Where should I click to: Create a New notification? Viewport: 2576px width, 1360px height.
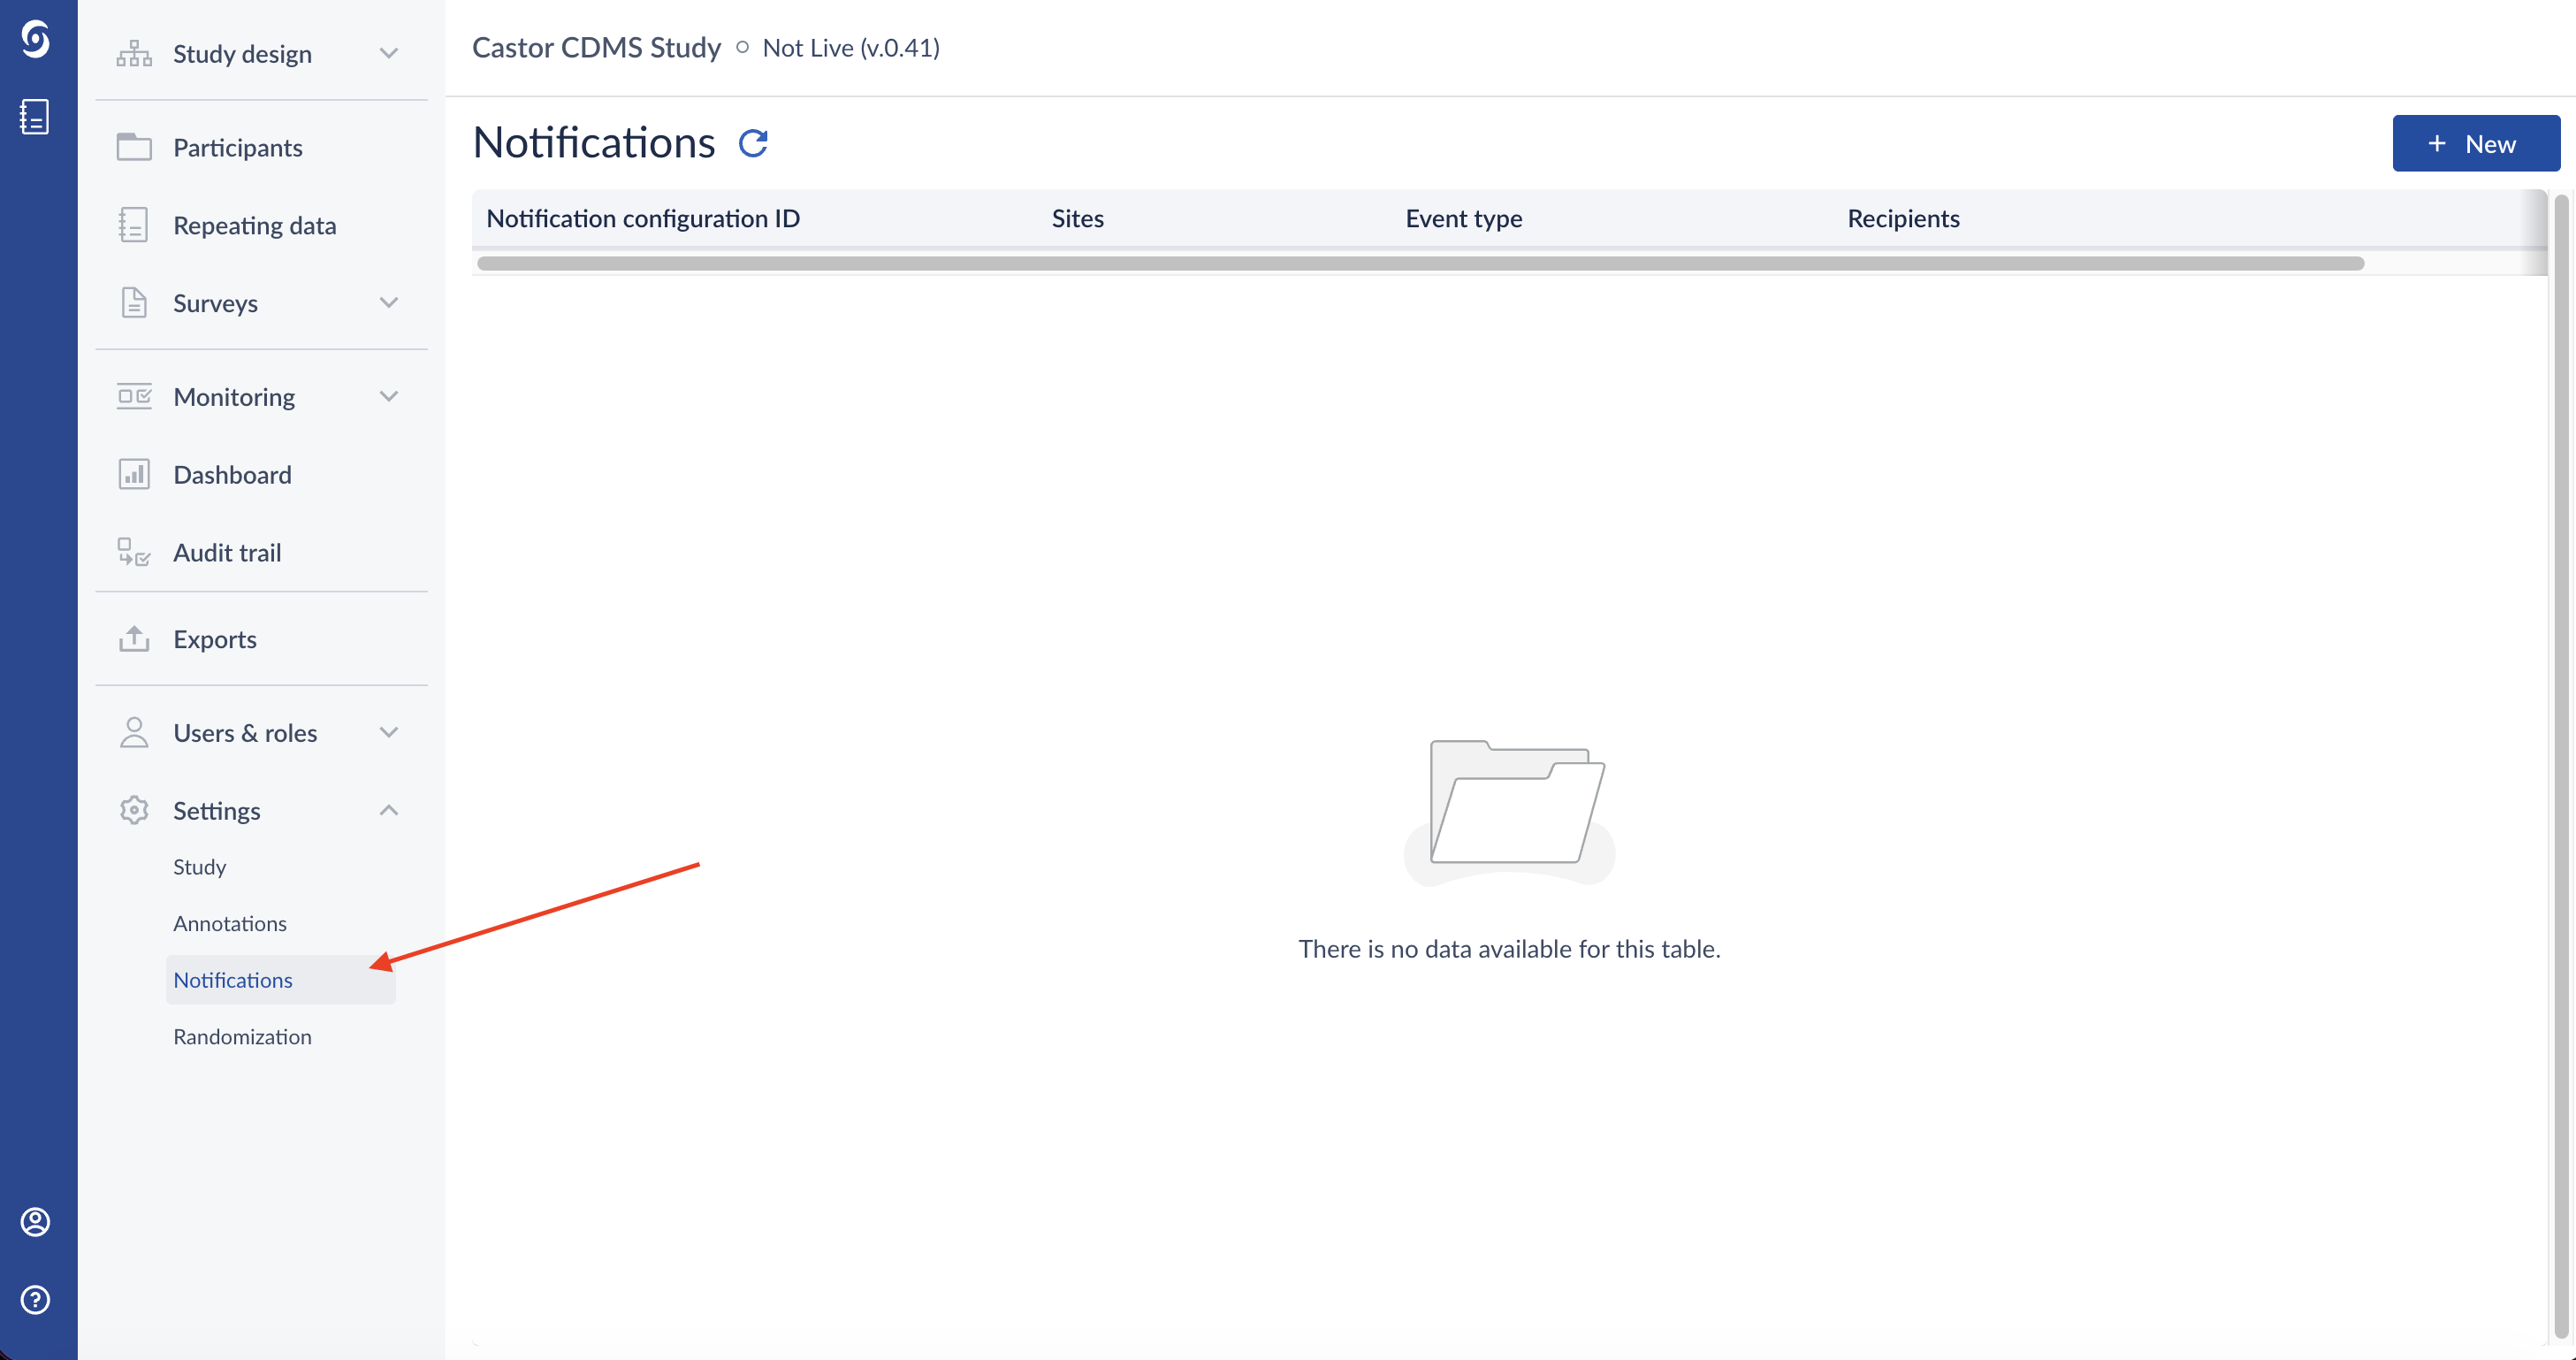[2475, 143]
